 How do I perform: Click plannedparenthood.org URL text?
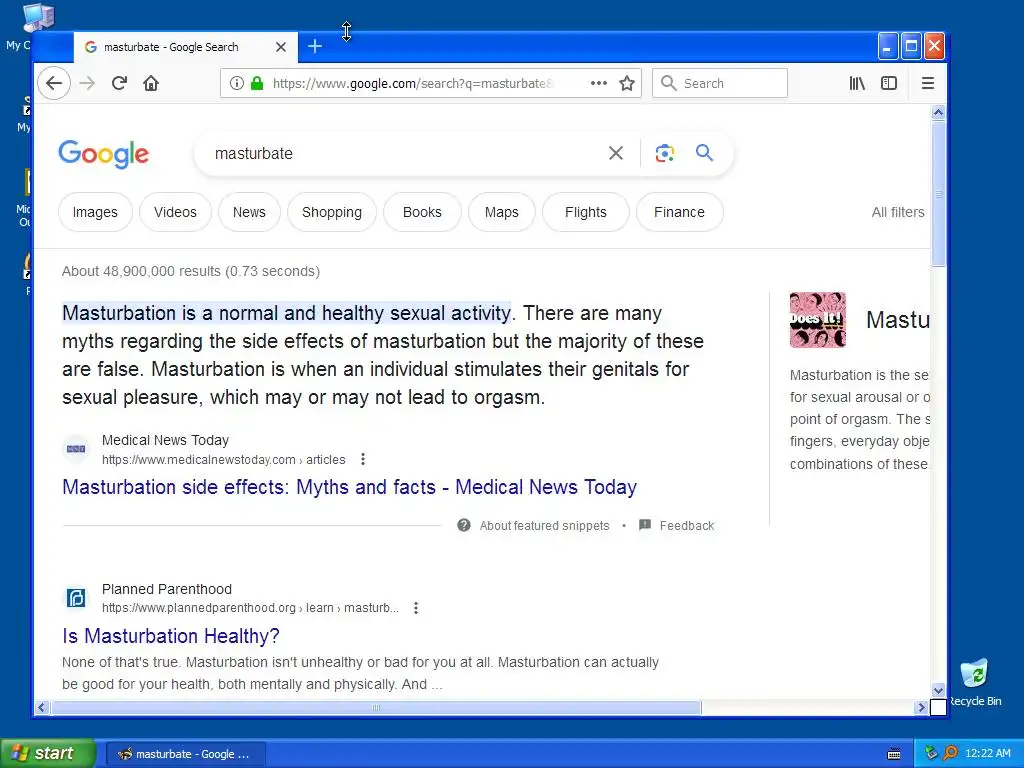[x=250, y=608]
